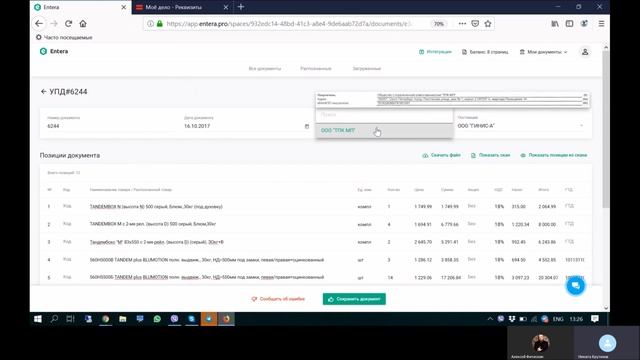Go back in browser history
Viewport: 640px width, 360px height.
(x=39, y=24)
